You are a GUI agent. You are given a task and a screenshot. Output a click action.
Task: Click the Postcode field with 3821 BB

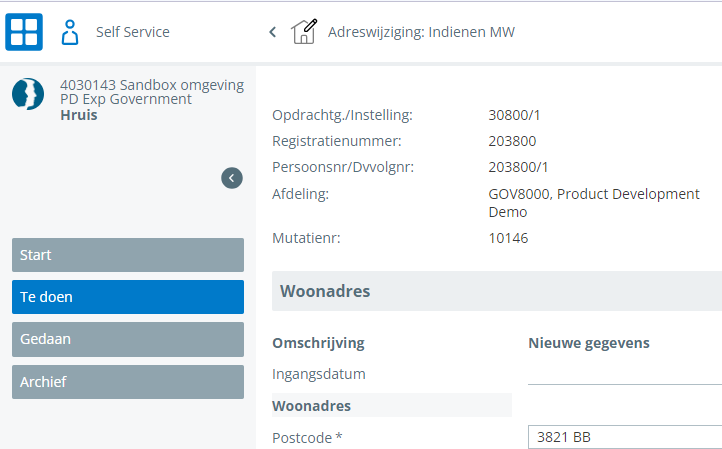(x=625, y=437)
